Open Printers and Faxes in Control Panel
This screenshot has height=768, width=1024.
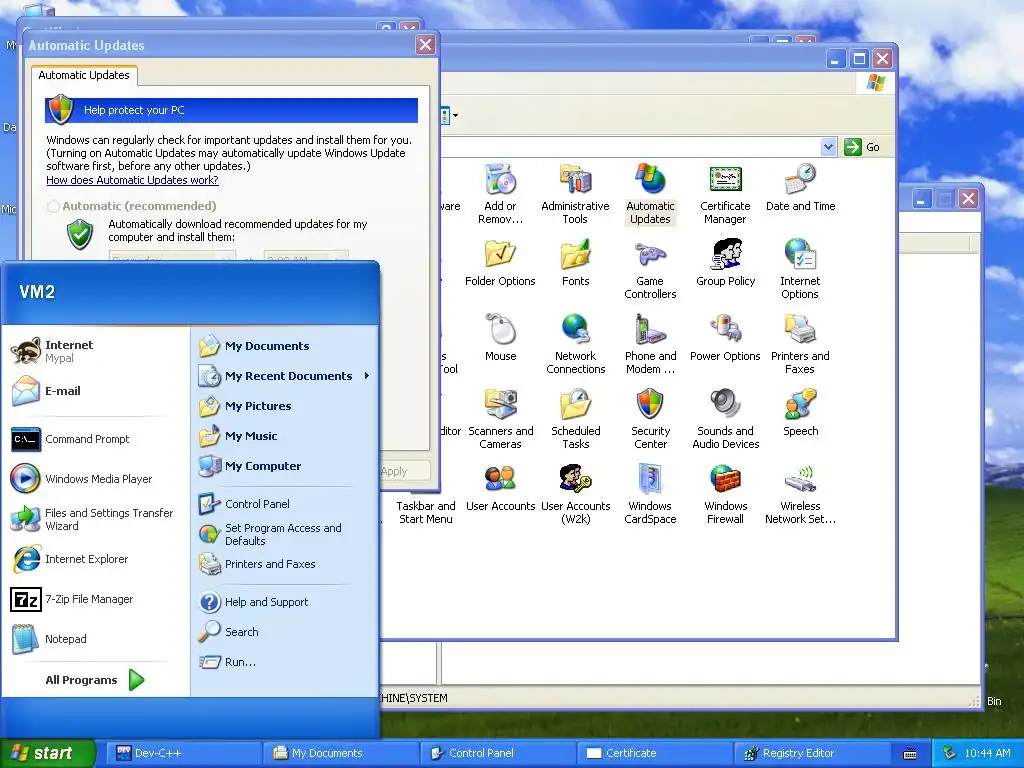[800, 344]
